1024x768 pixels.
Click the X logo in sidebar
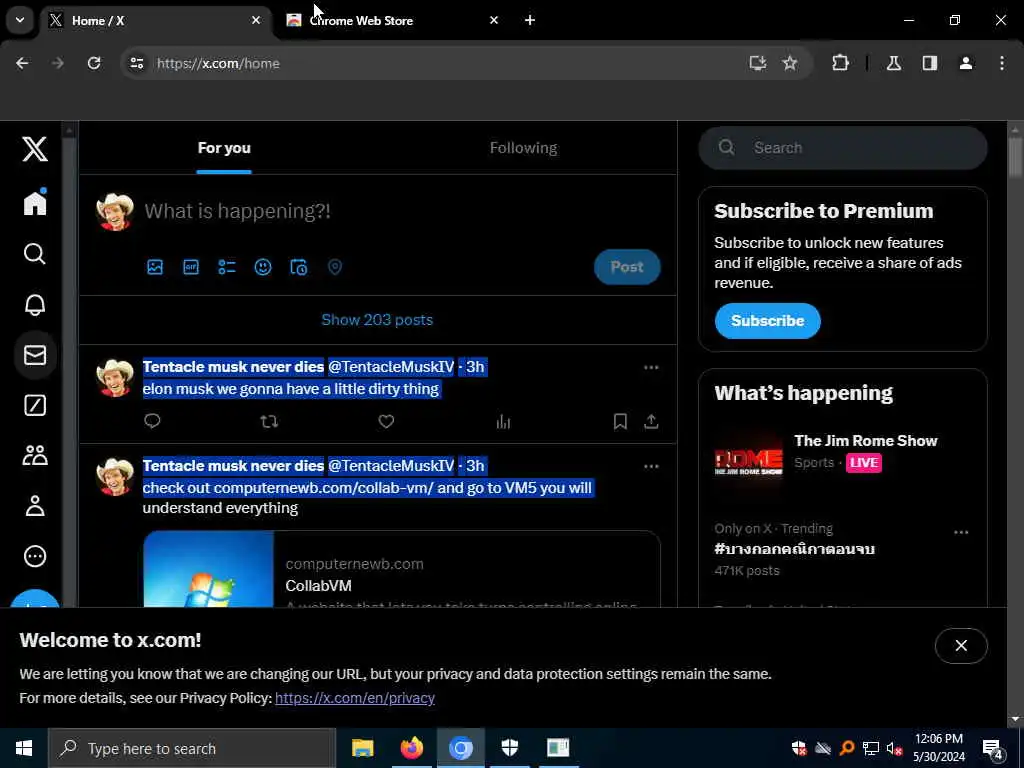point(35,149)
